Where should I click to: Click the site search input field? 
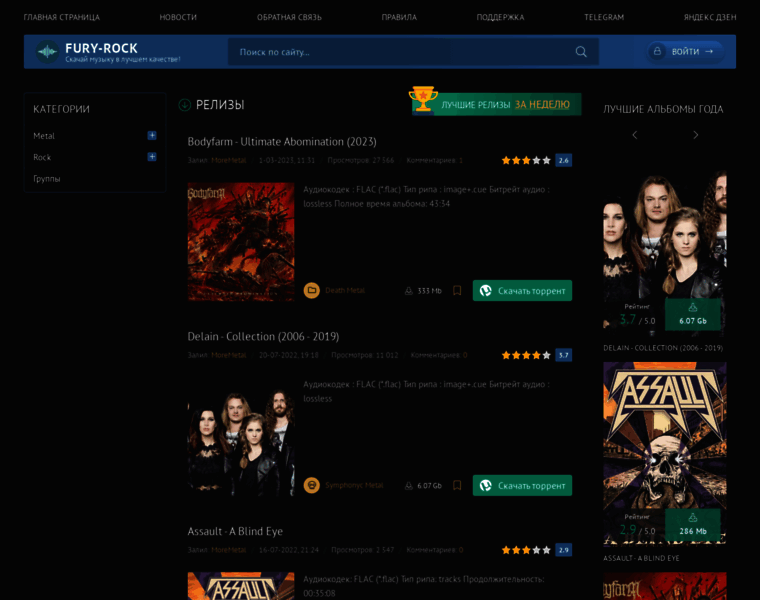pyautogui.click(x=413, y=52)
